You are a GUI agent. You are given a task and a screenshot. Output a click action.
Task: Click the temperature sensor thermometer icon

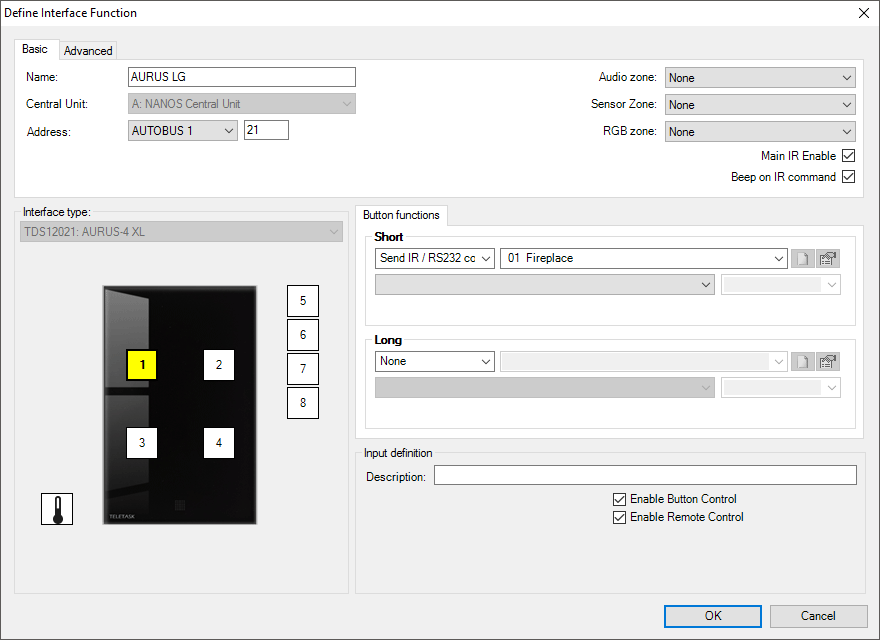57,509
